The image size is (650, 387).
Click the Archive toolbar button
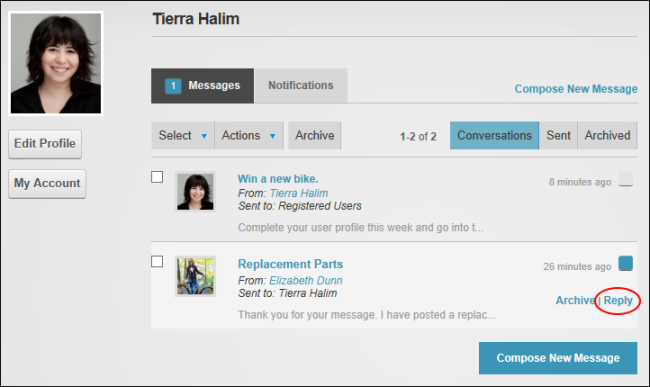pyautogui.click(x=315, y=135)
